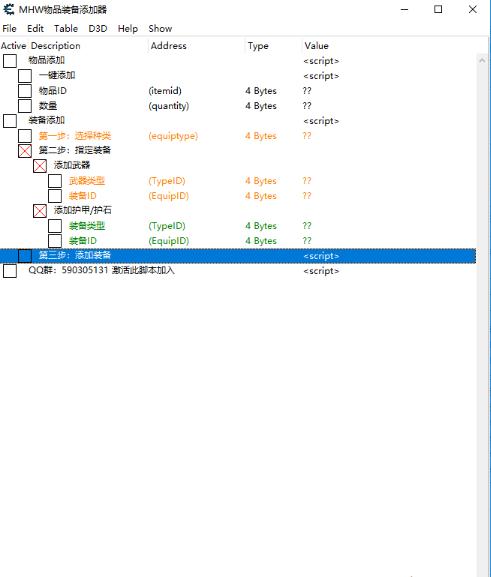Open the Table menu
The width and height of the screenshot is (491, 577).
click(x=66, y=29)
